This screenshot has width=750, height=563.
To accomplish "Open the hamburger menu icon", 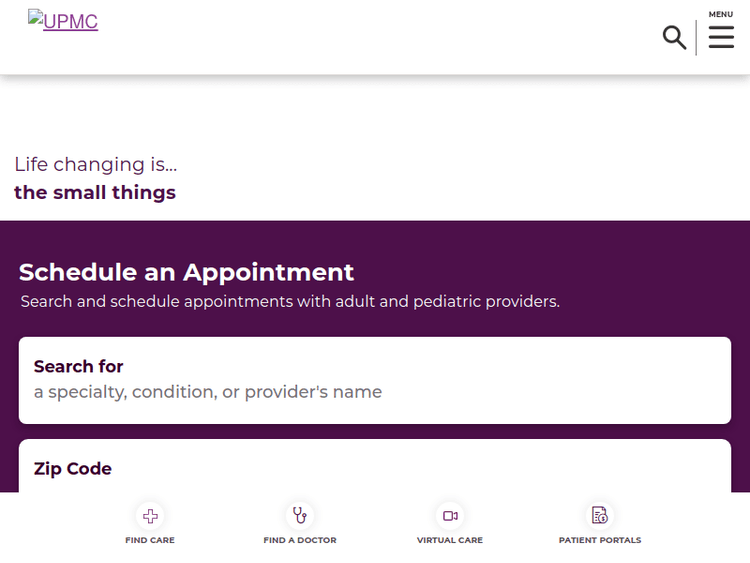I will (x=721, y=37).
